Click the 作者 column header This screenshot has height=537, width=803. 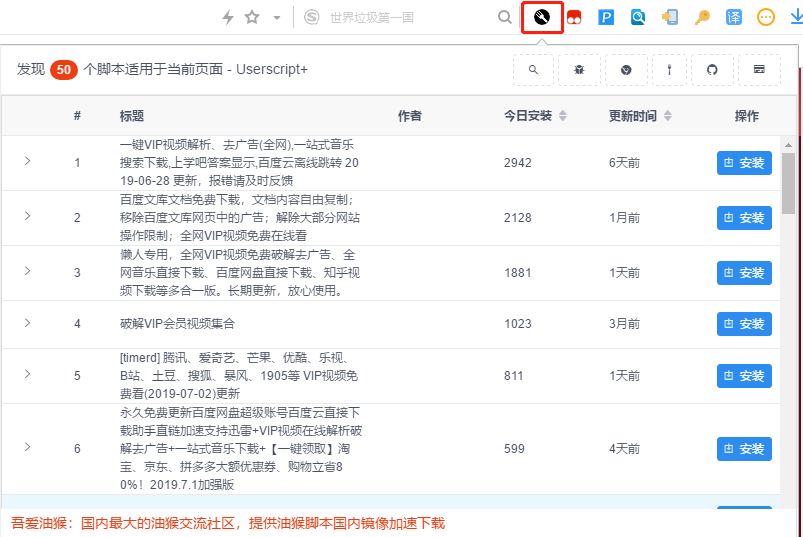tap(410, 116)
